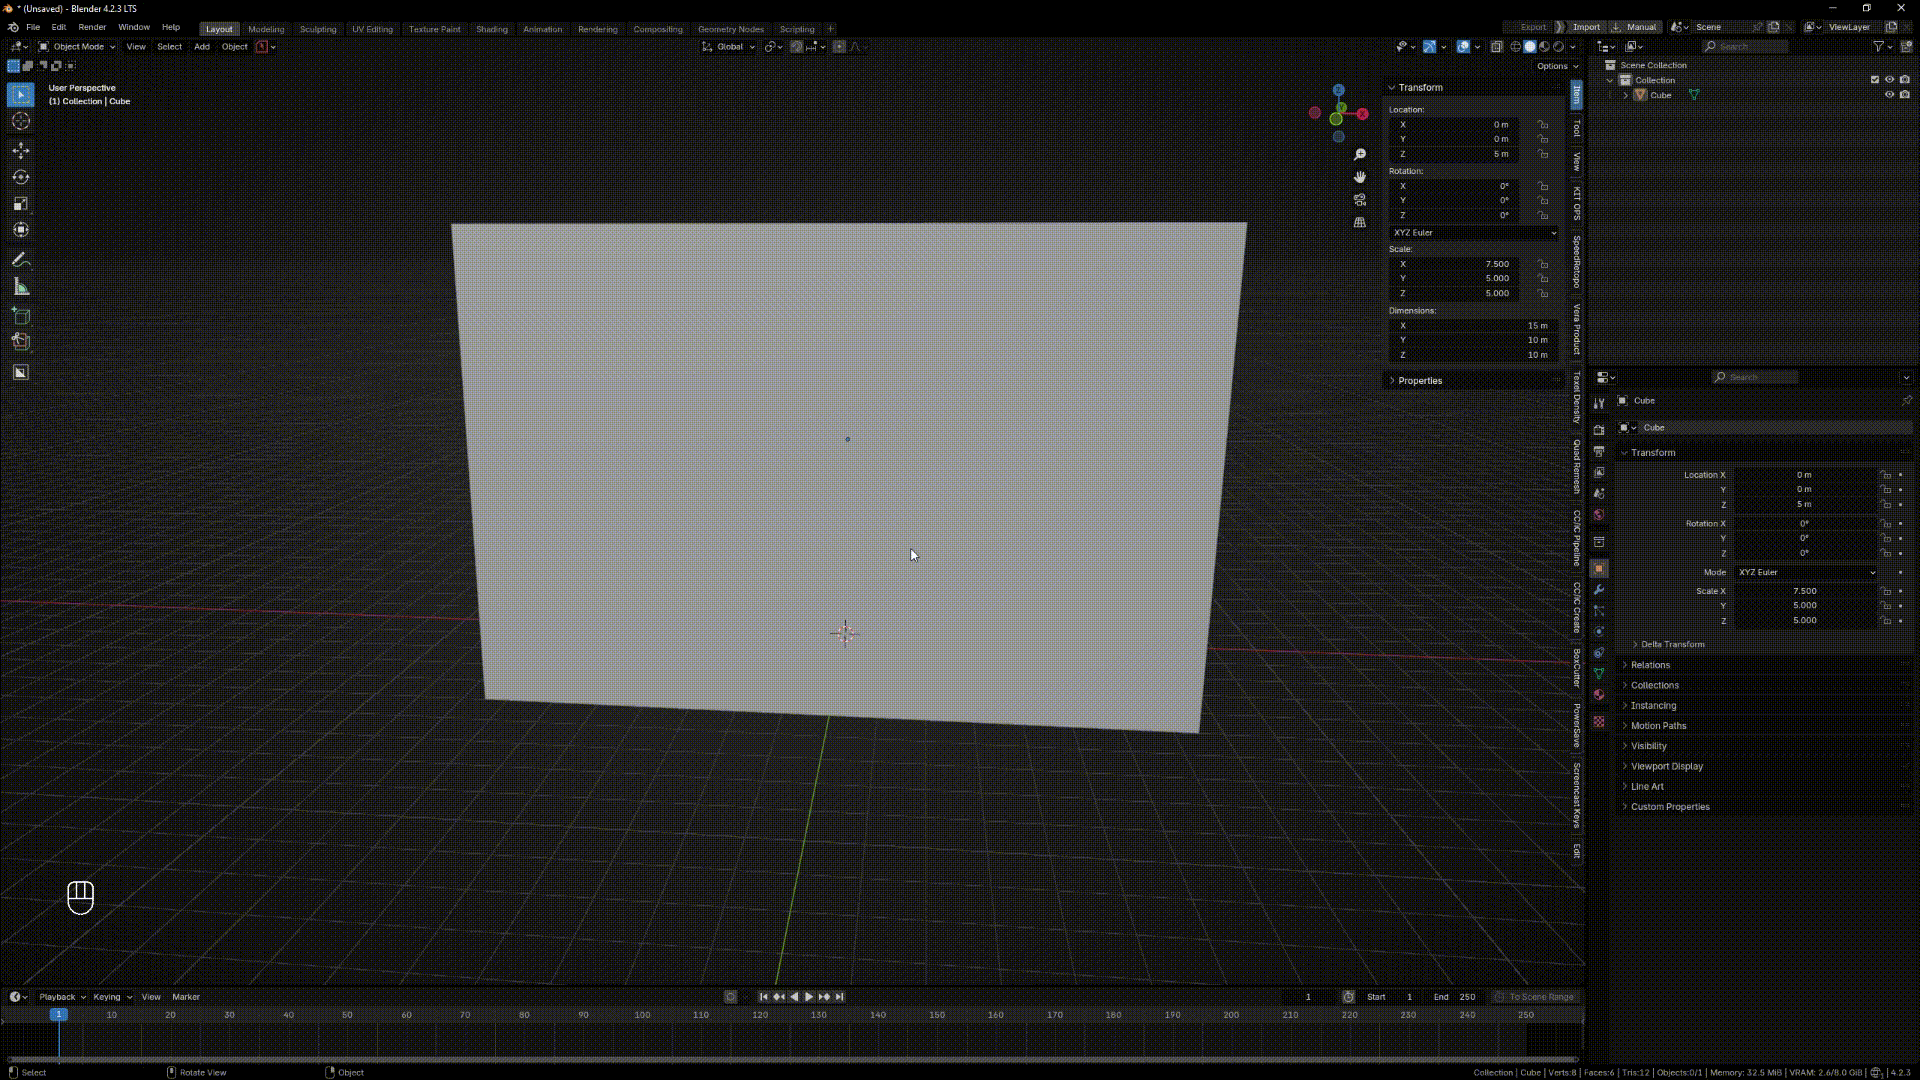This screenshot has height=1080, width=1920.
Task: Select the Scale tool
Action: tap(20, 204)
